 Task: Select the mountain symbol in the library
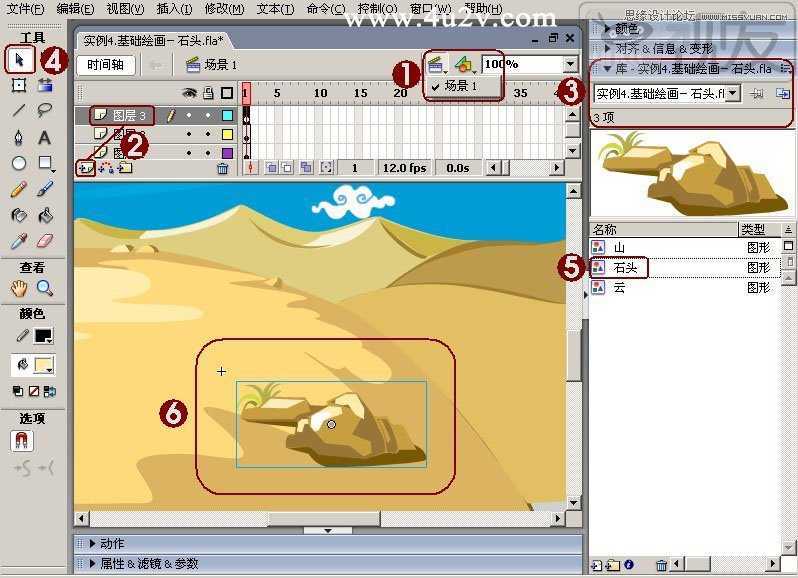pyautogui.click(x=685, y=248)
